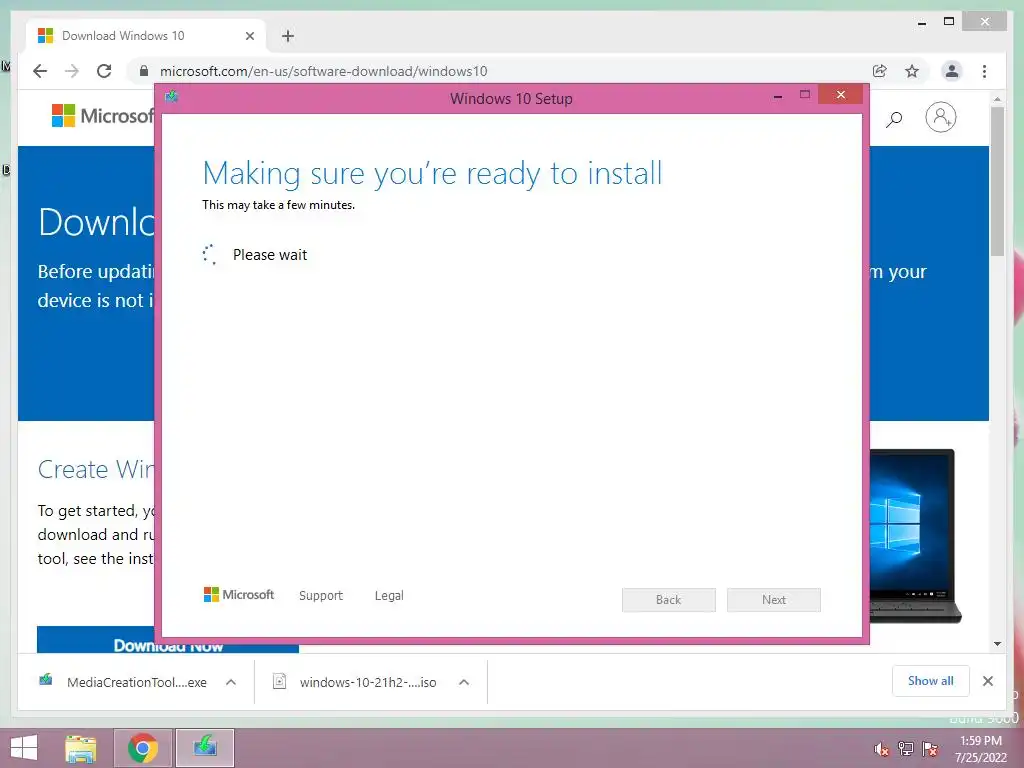Close the Download Windows 10 tab

[249, 36]
